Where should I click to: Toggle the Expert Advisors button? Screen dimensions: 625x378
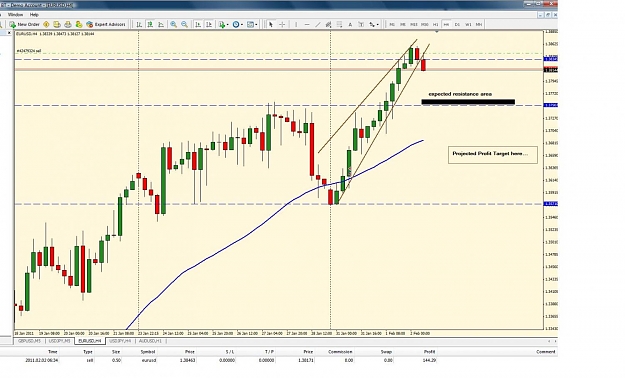click(106, 24)
